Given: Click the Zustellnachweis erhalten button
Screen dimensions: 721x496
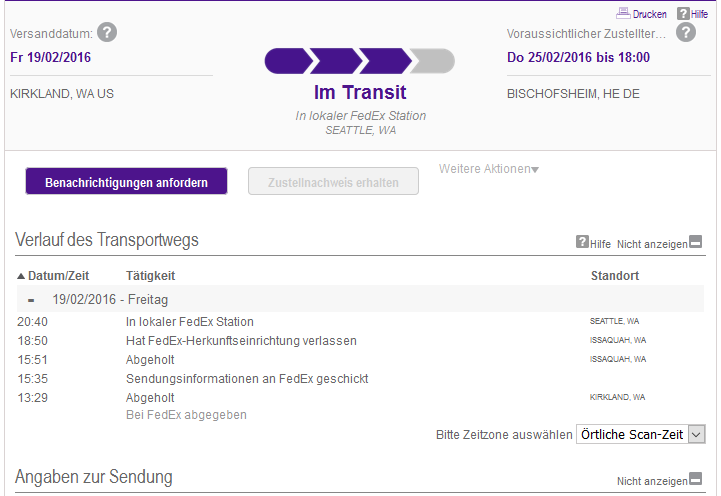Looking at the screenshot, I should [333, 181].
